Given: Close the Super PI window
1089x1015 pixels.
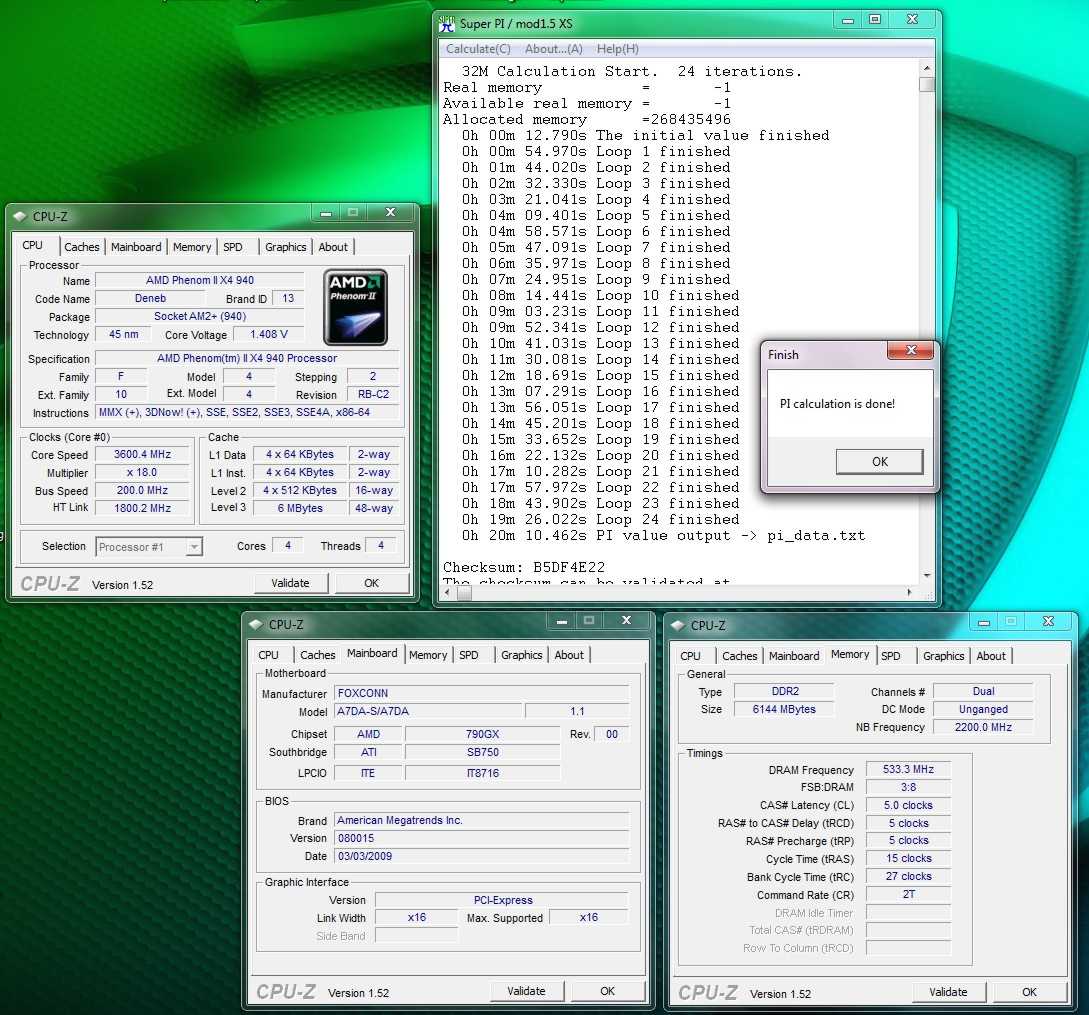Looking at the screenshot, I should (912, 20).
